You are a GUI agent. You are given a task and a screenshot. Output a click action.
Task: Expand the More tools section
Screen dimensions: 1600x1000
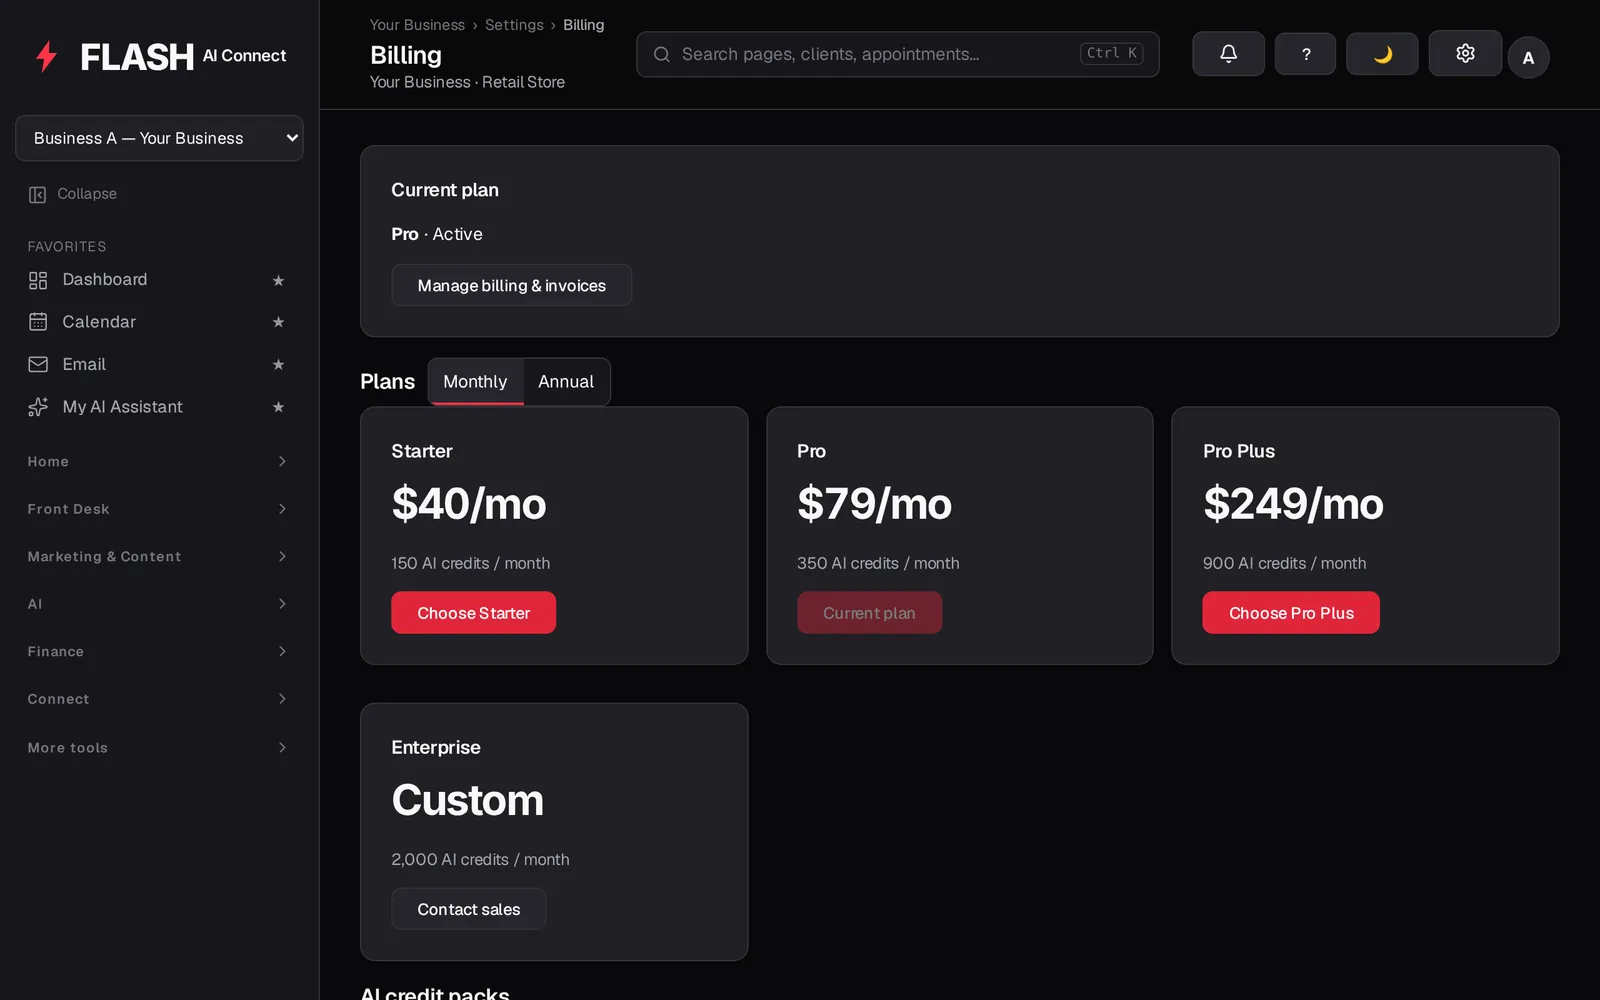(x=158, y=747)
